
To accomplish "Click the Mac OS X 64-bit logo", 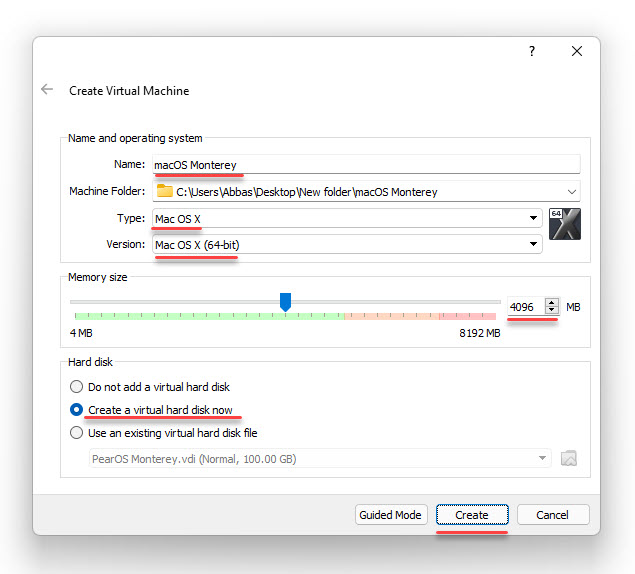I will coord(565,224).
